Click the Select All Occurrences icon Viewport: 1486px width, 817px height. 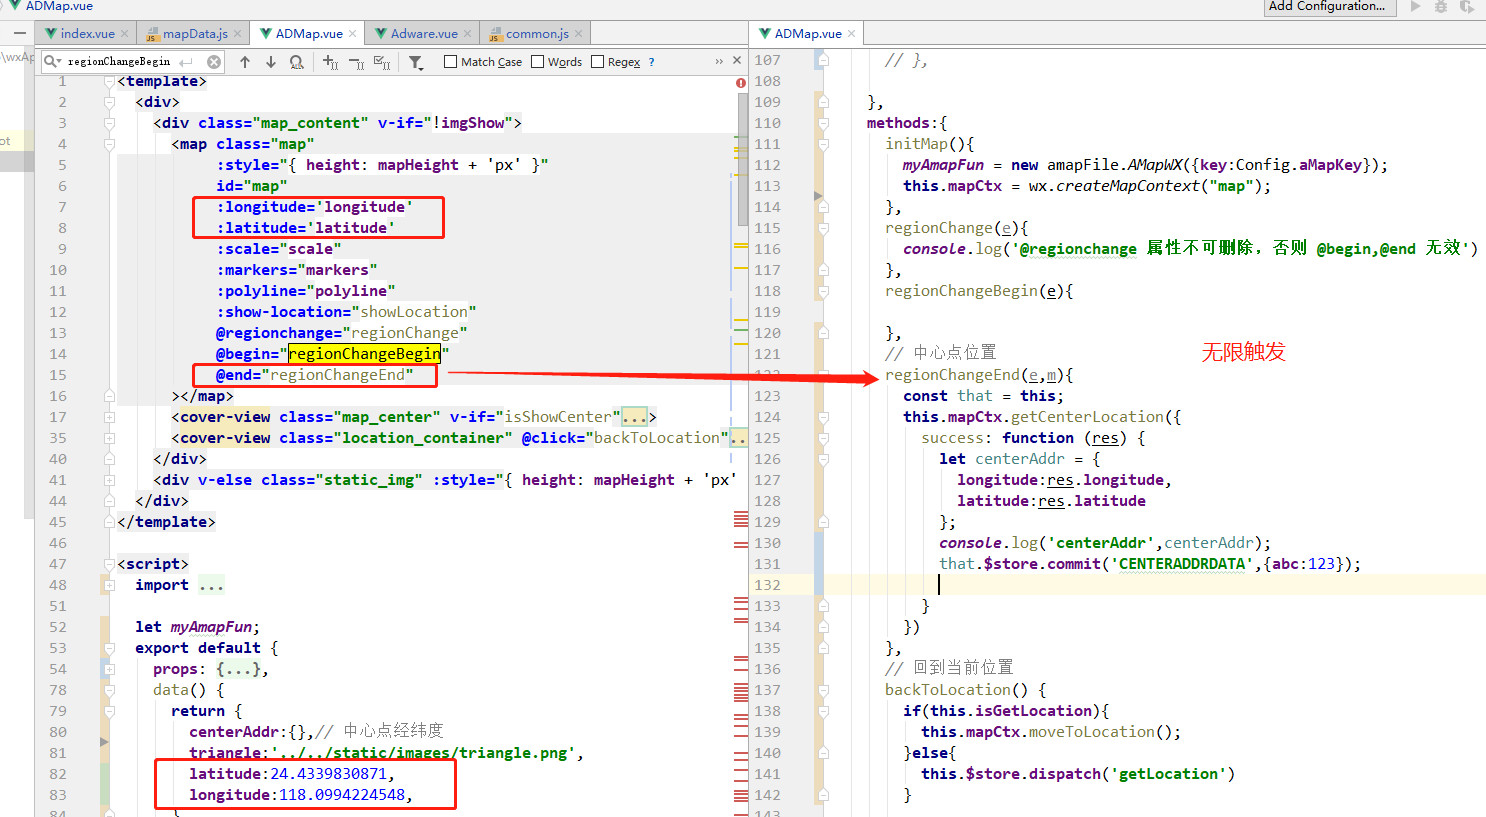[381, 62]
